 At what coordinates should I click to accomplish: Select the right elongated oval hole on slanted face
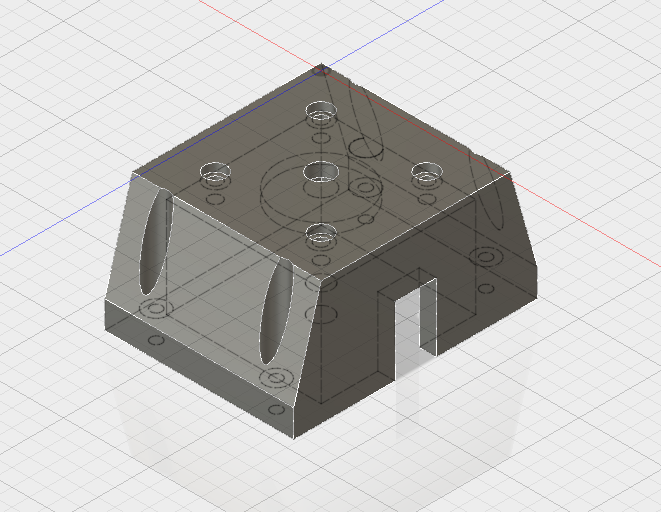[277, 311]
